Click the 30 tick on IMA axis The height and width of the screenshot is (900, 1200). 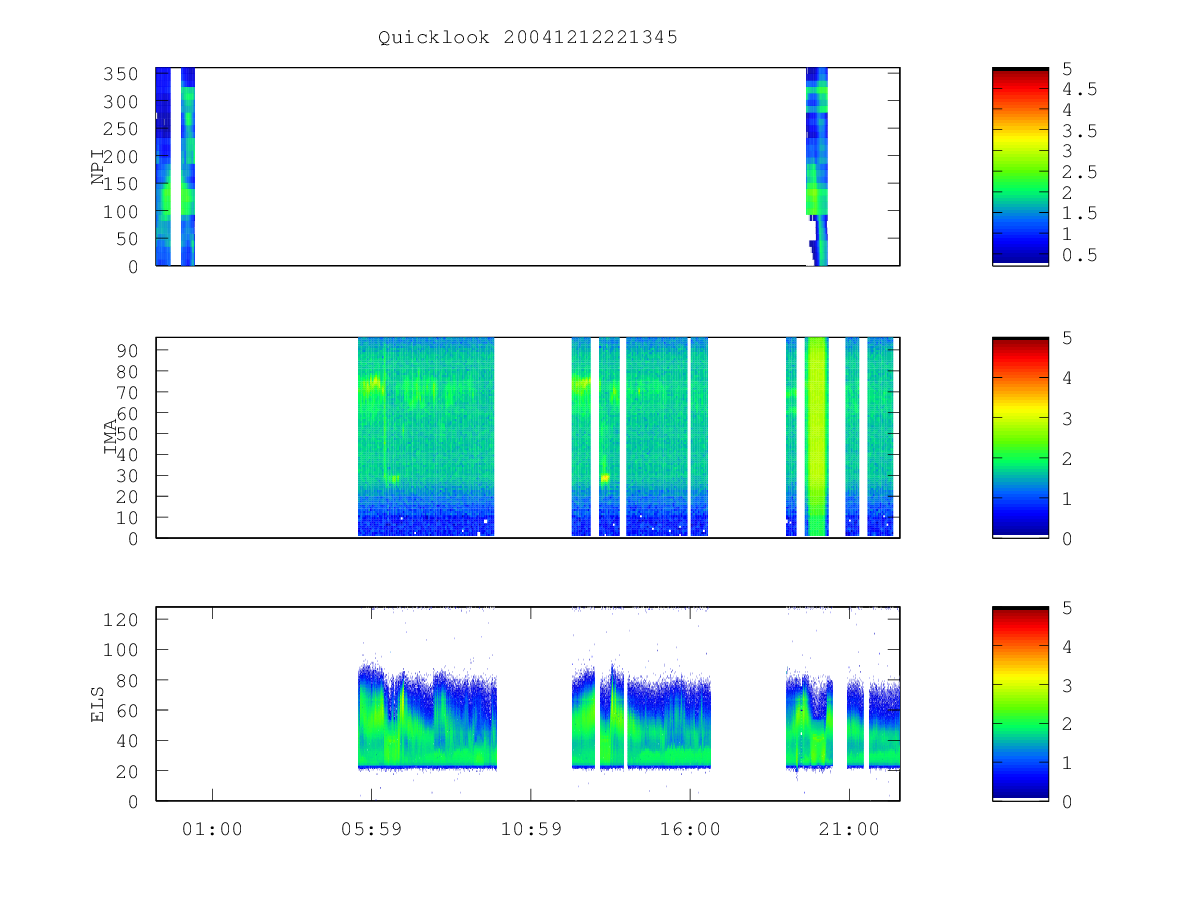(129, 475)
